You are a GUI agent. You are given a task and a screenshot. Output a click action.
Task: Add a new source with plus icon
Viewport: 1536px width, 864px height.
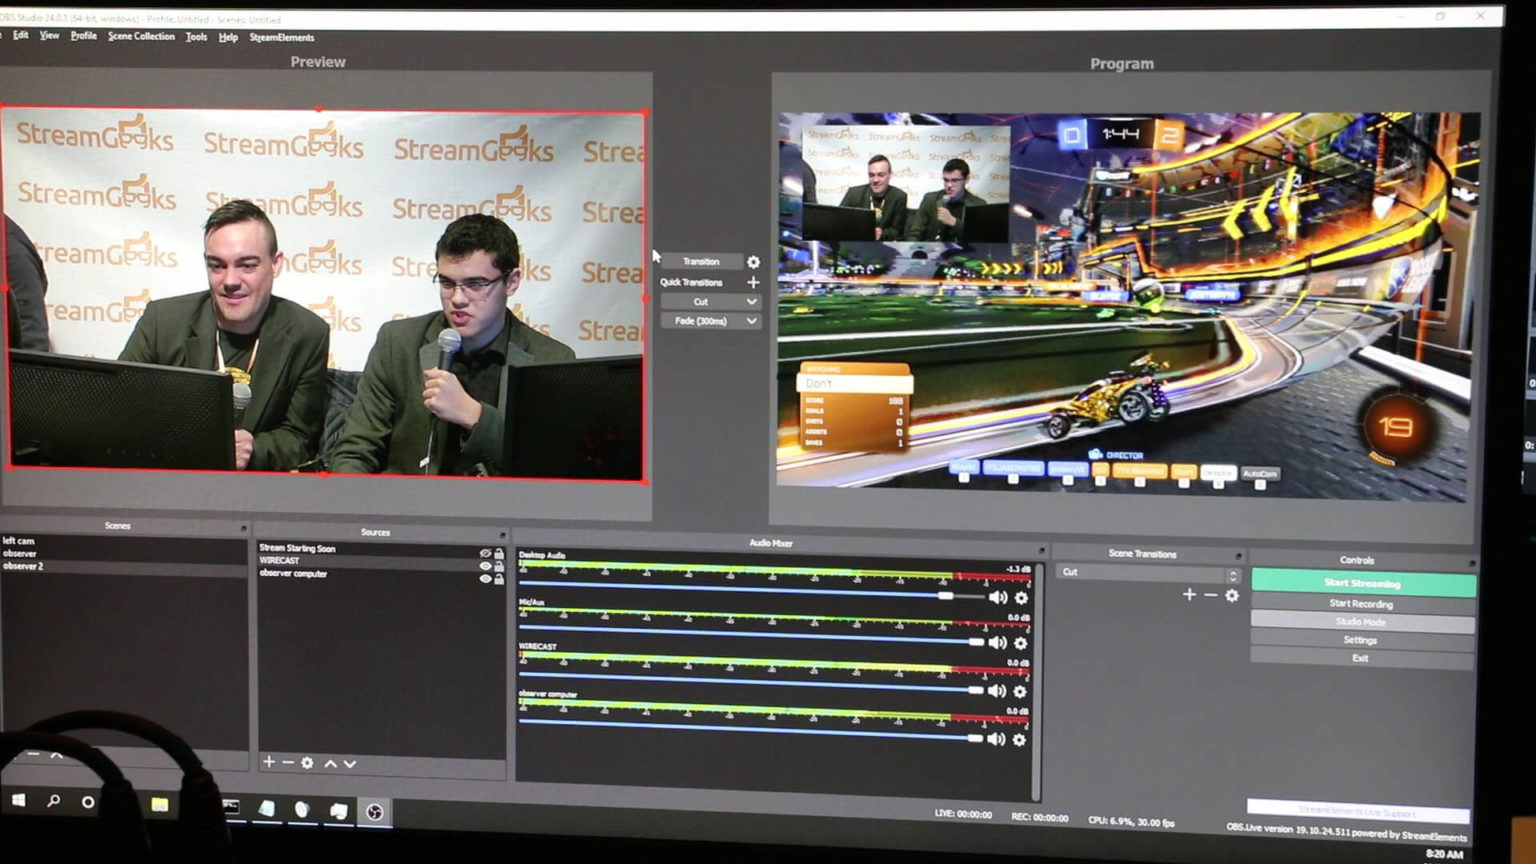point(268,762)
